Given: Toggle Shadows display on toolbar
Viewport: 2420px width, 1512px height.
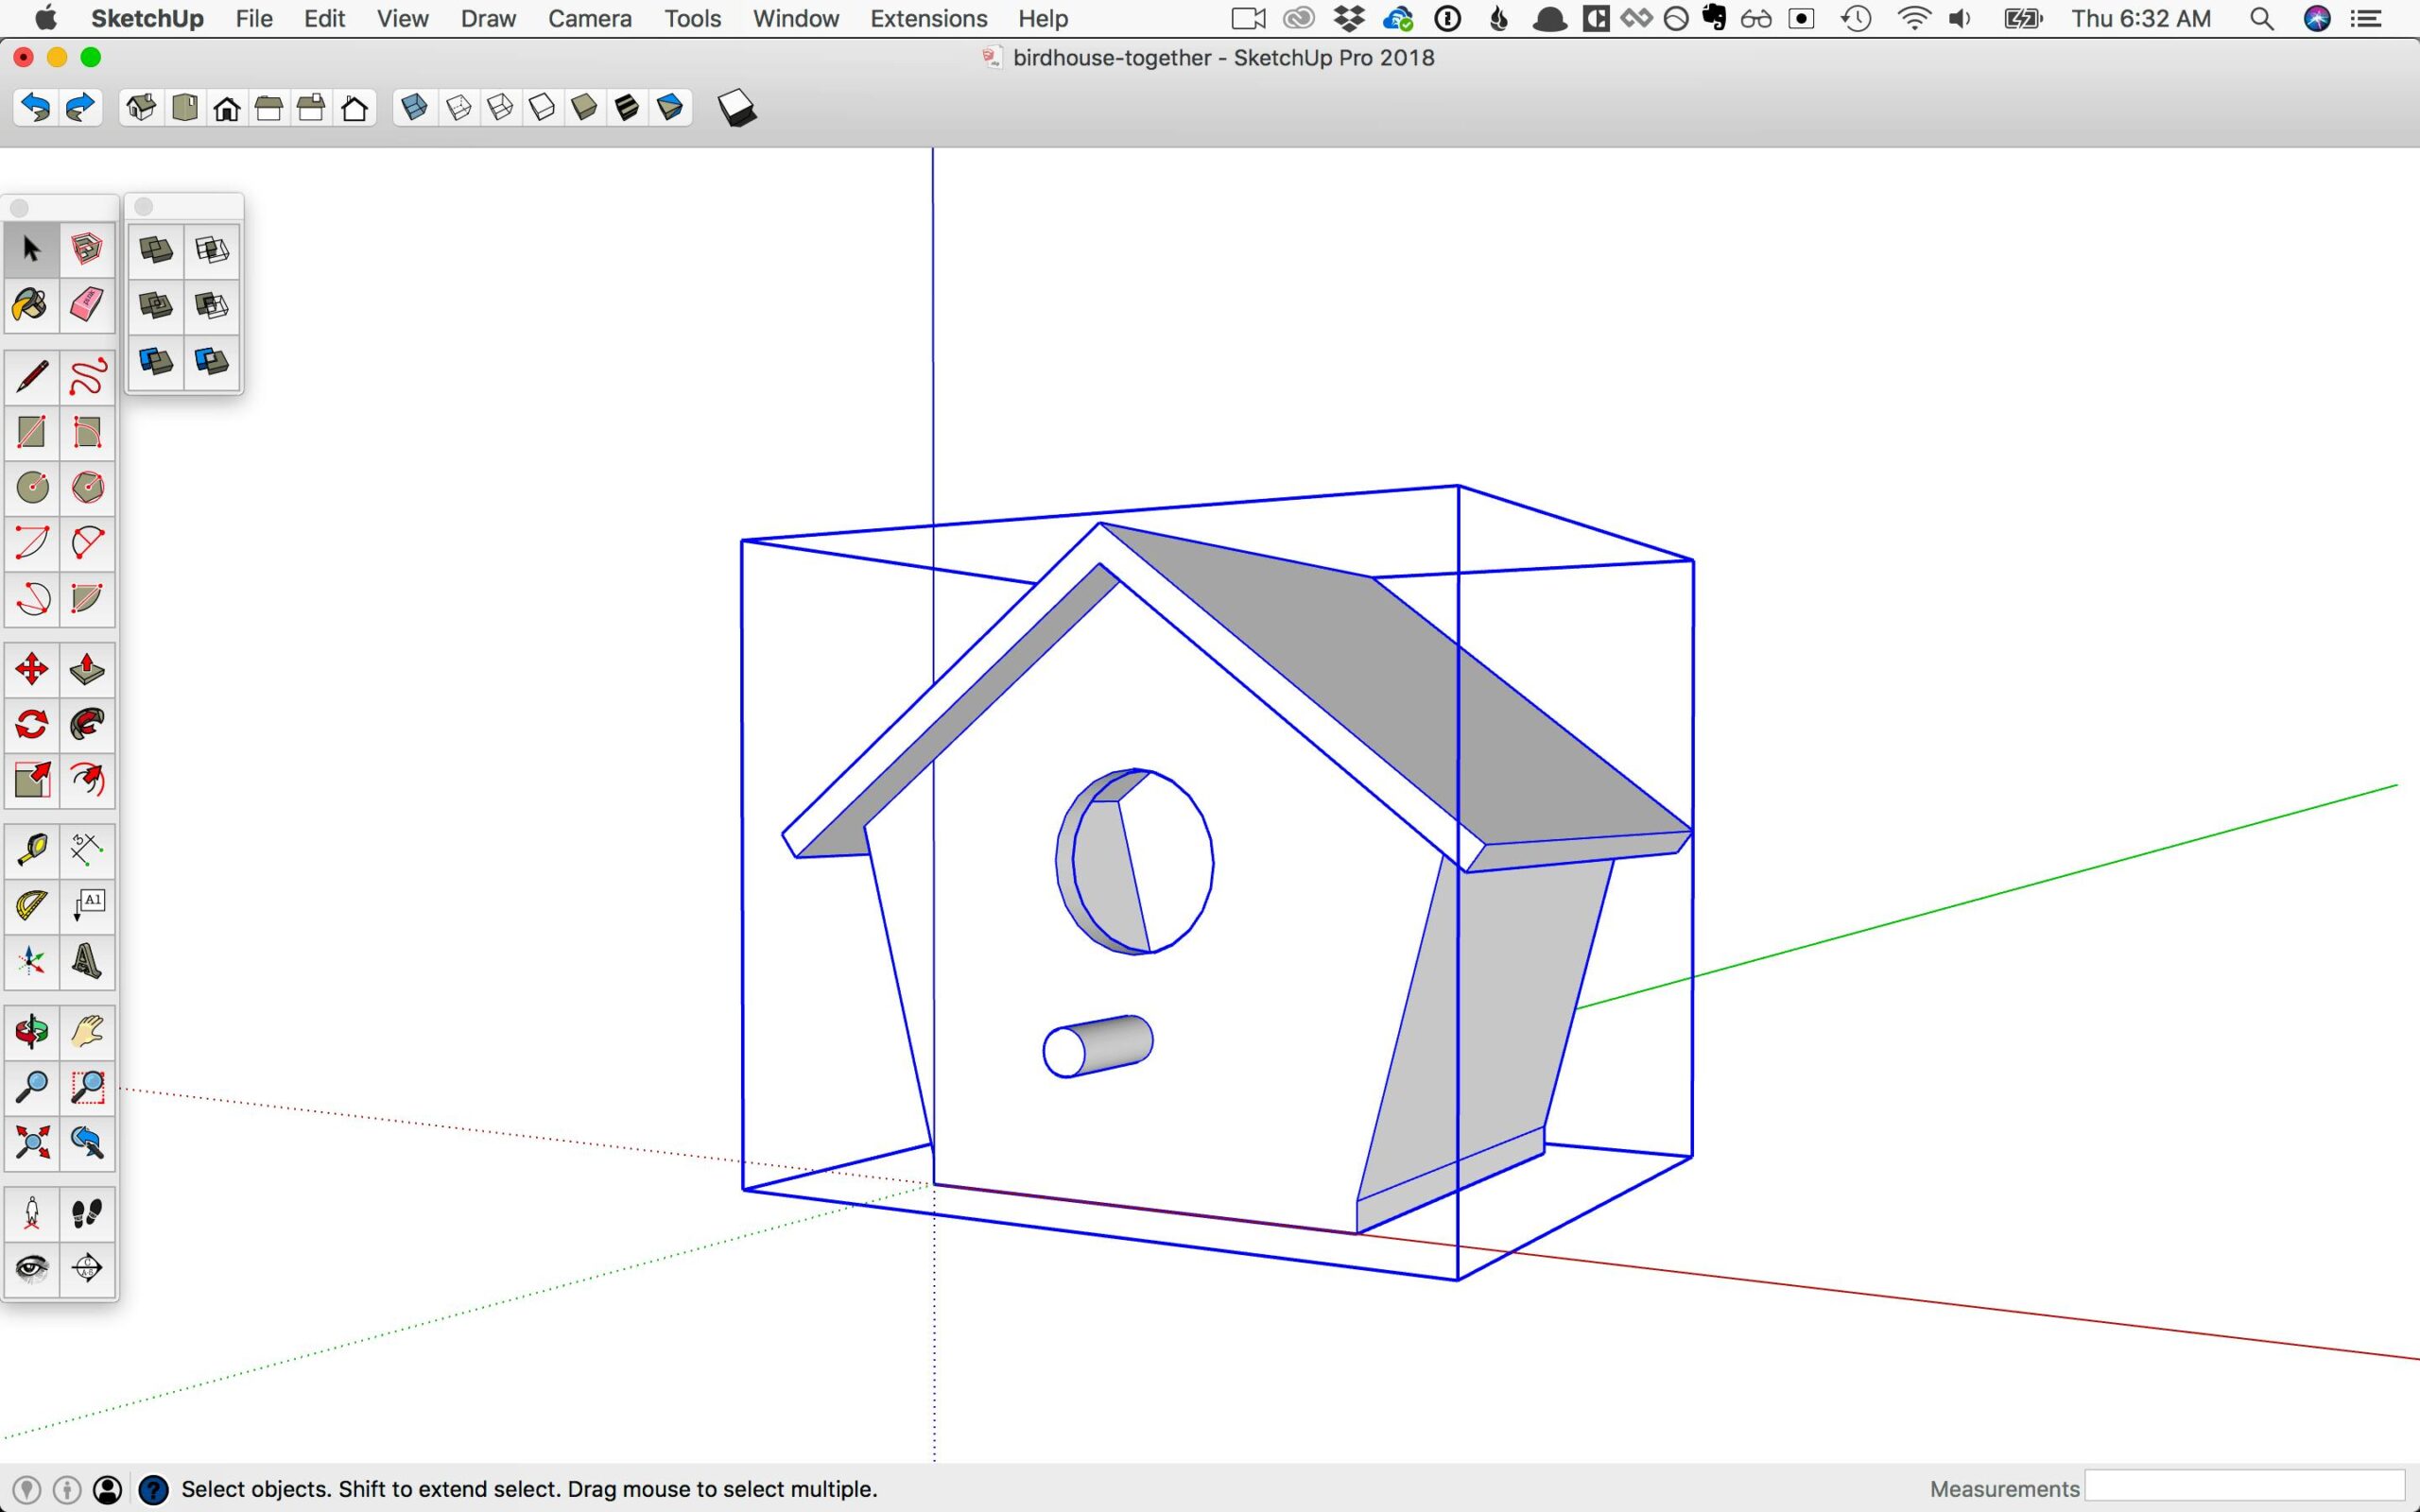Looking at the screenshot, I should (737, 107).
